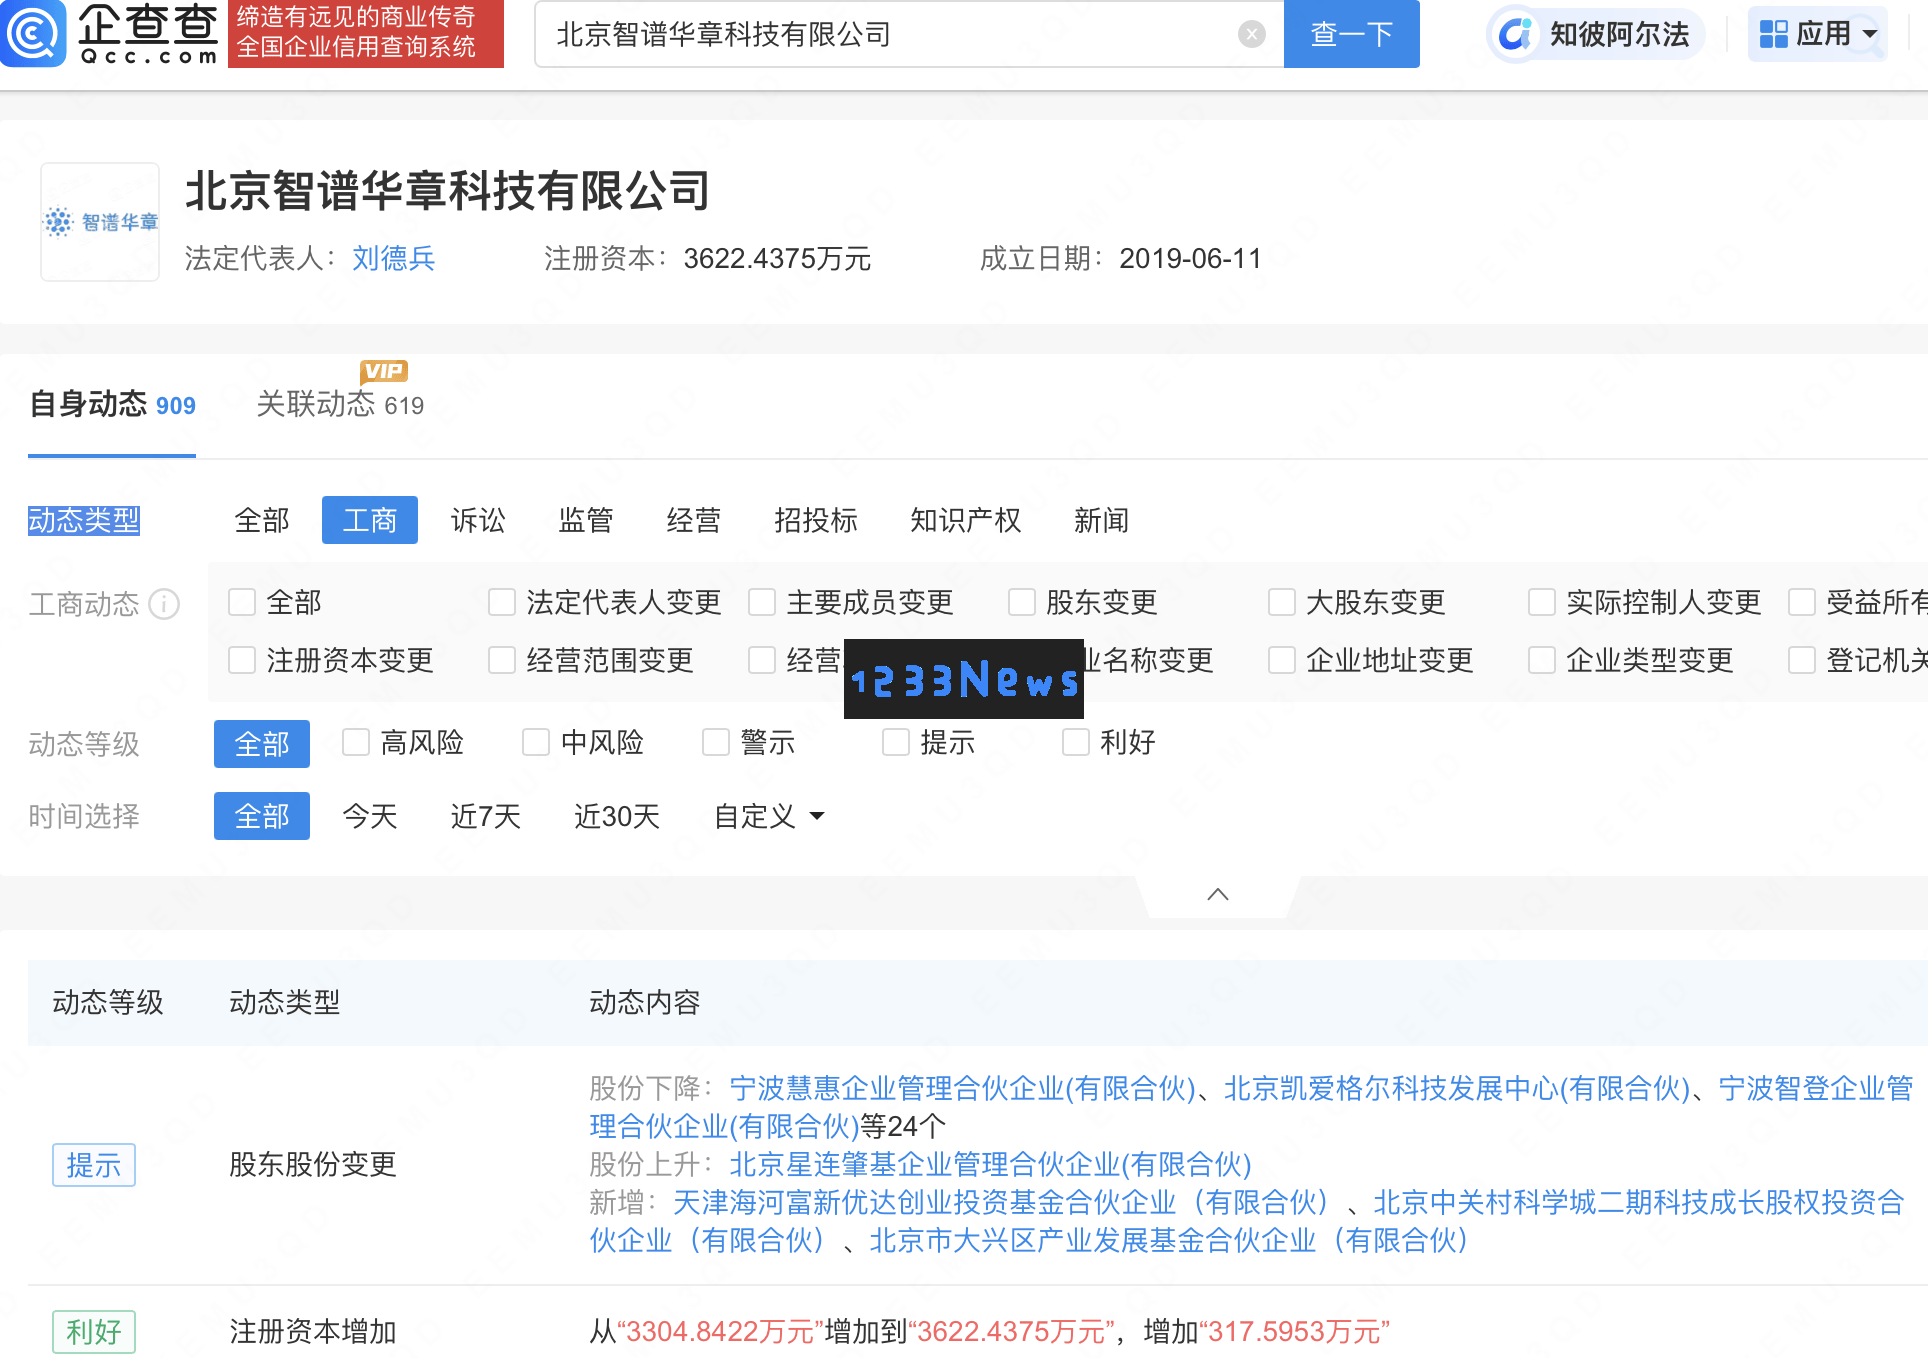Open the 自定义 time dropdown
The width and height of the screenshot is (1928, 1358).
768,816
